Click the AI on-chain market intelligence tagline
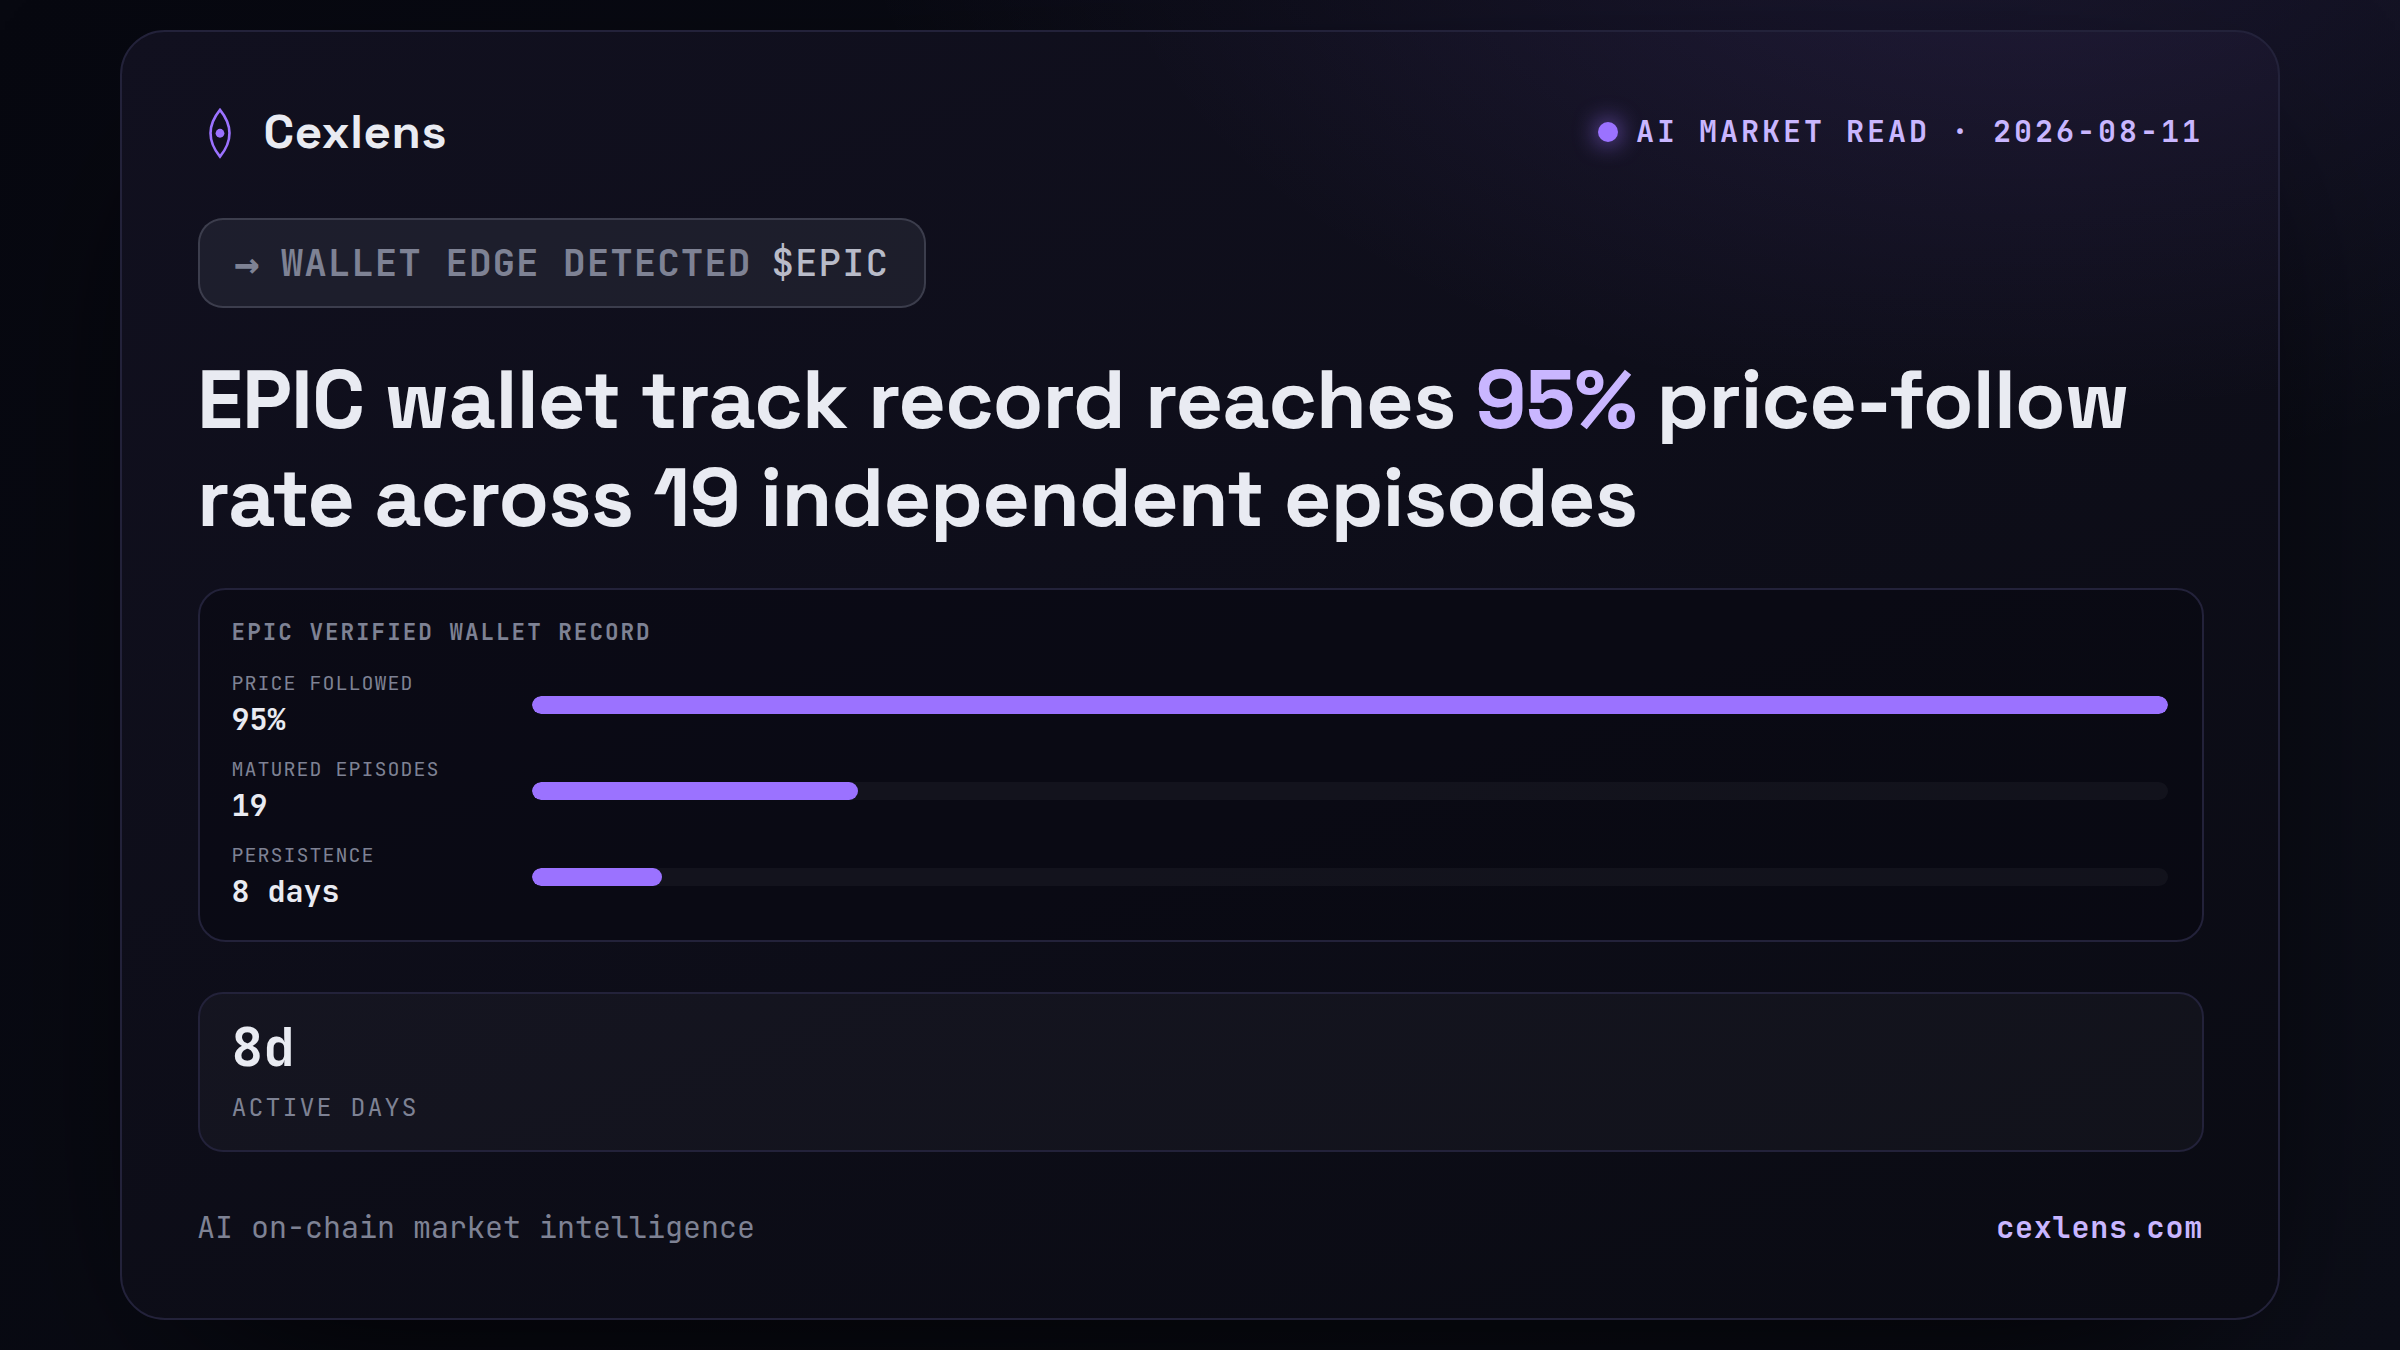The height and width of the screenshot is (1350, 2400). 476,1228
